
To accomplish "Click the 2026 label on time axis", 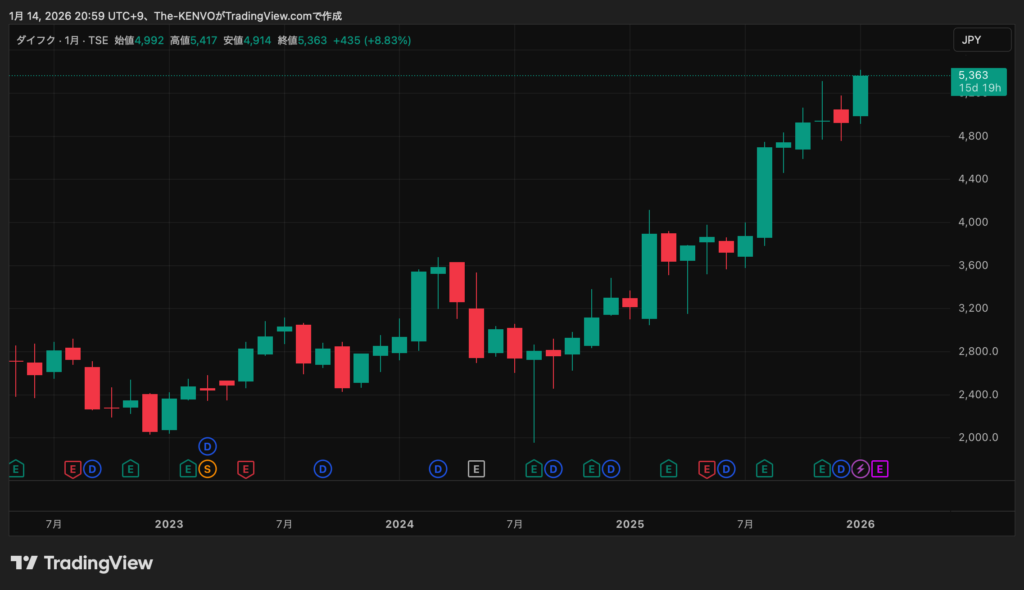I will click(x=860, y=524).
